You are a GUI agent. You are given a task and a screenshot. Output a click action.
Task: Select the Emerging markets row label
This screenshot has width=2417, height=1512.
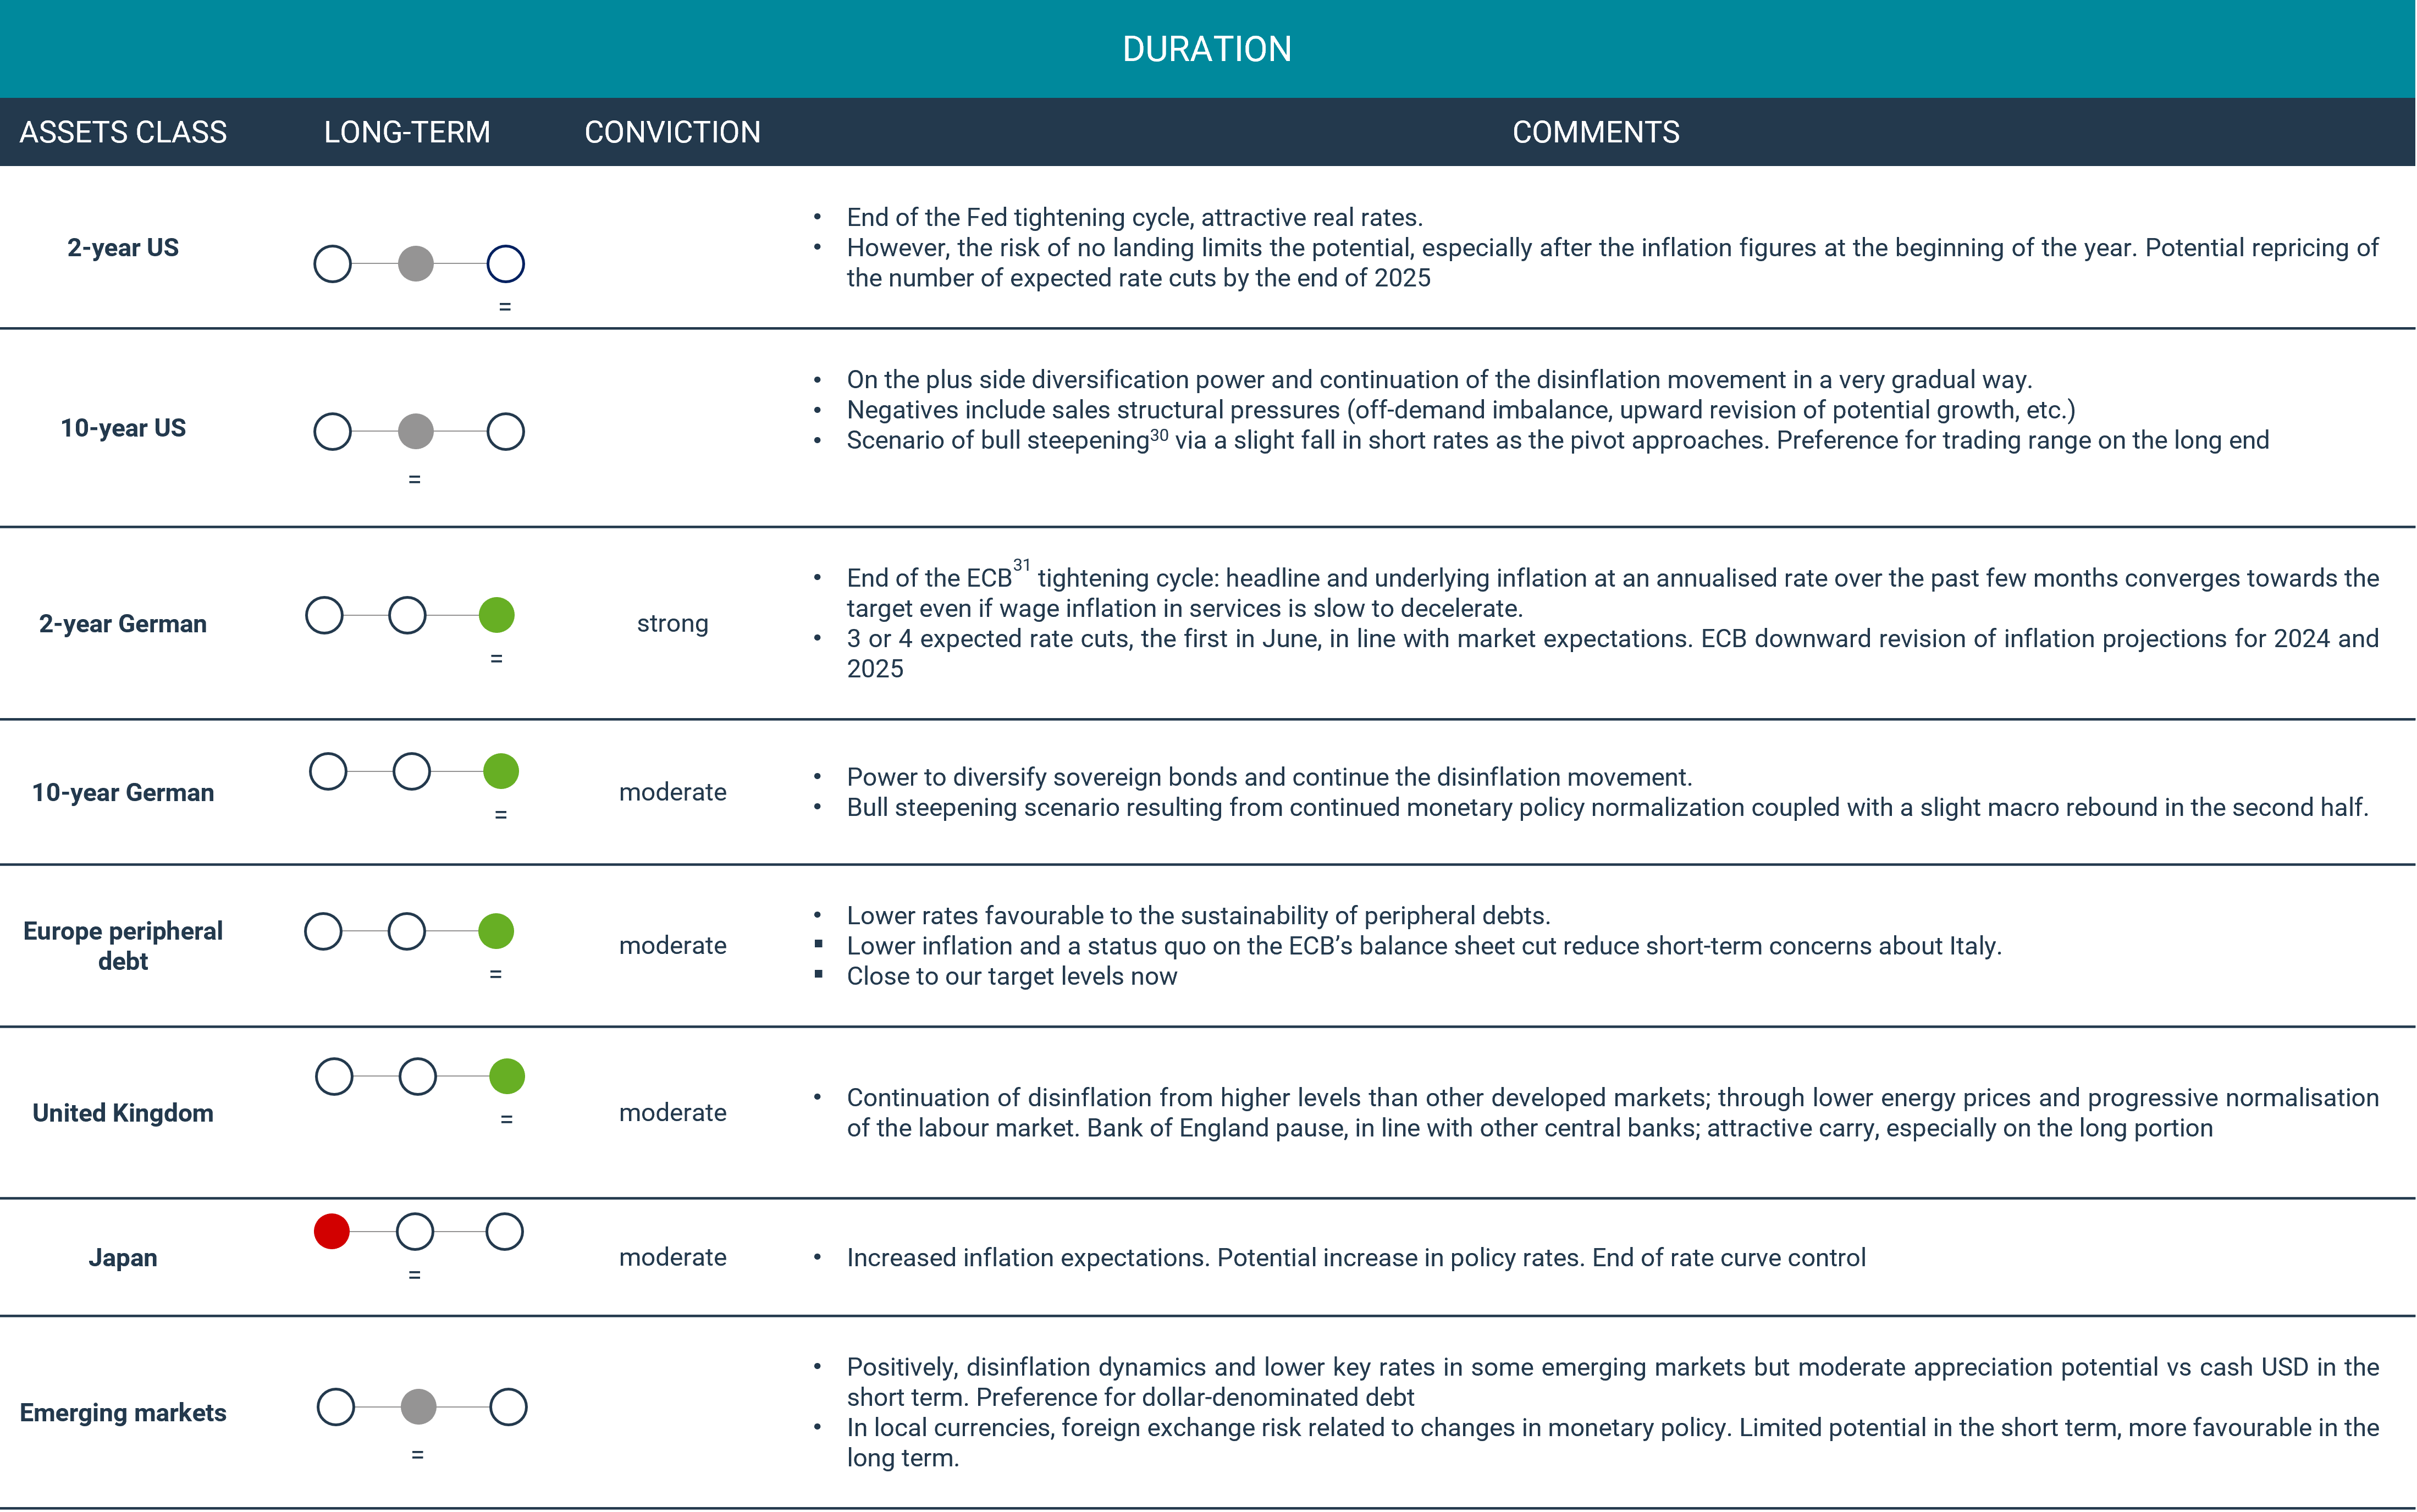123,1413
